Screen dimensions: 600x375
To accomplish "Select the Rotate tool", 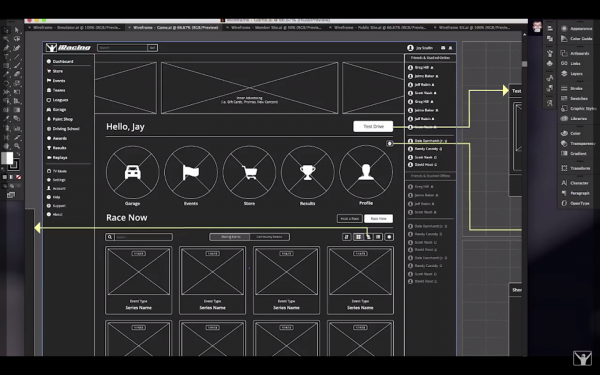I will coord(6,83).
